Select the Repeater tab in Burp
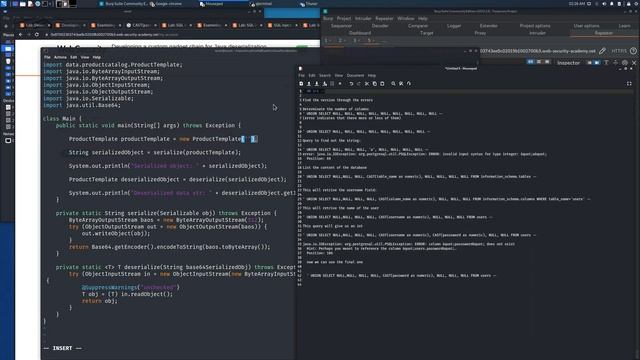 604,33
